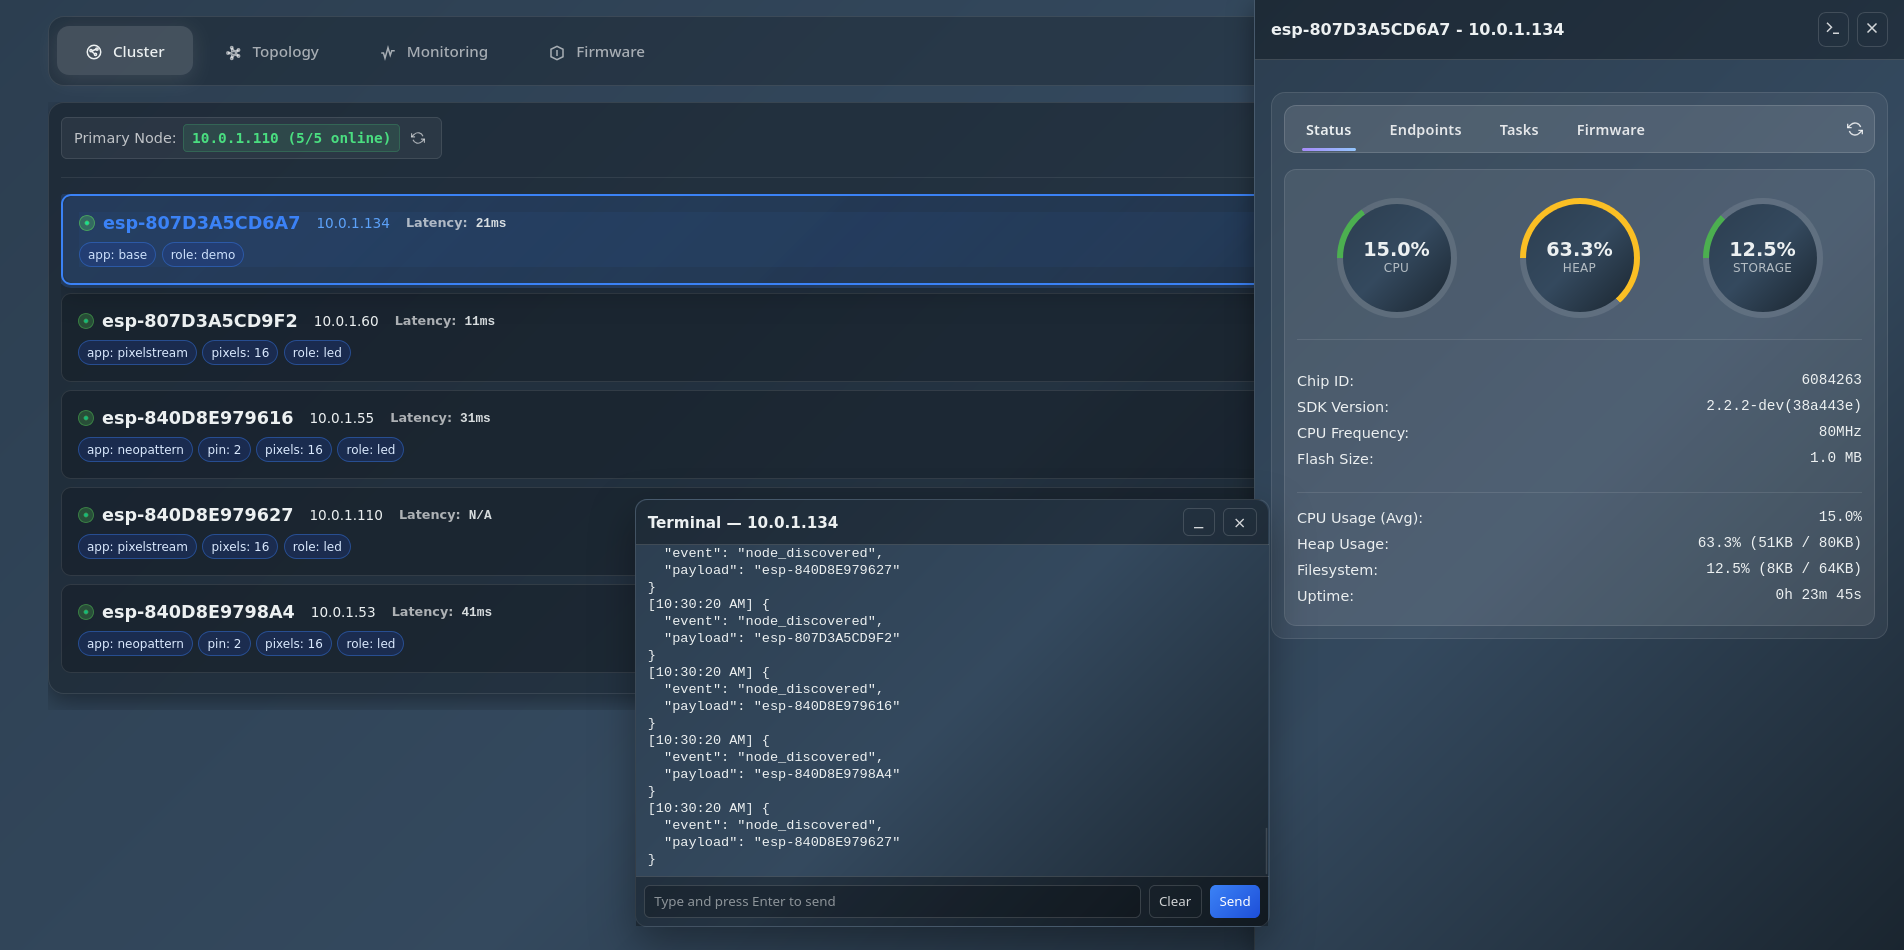Select the Topology network icon

pos(233,51)
